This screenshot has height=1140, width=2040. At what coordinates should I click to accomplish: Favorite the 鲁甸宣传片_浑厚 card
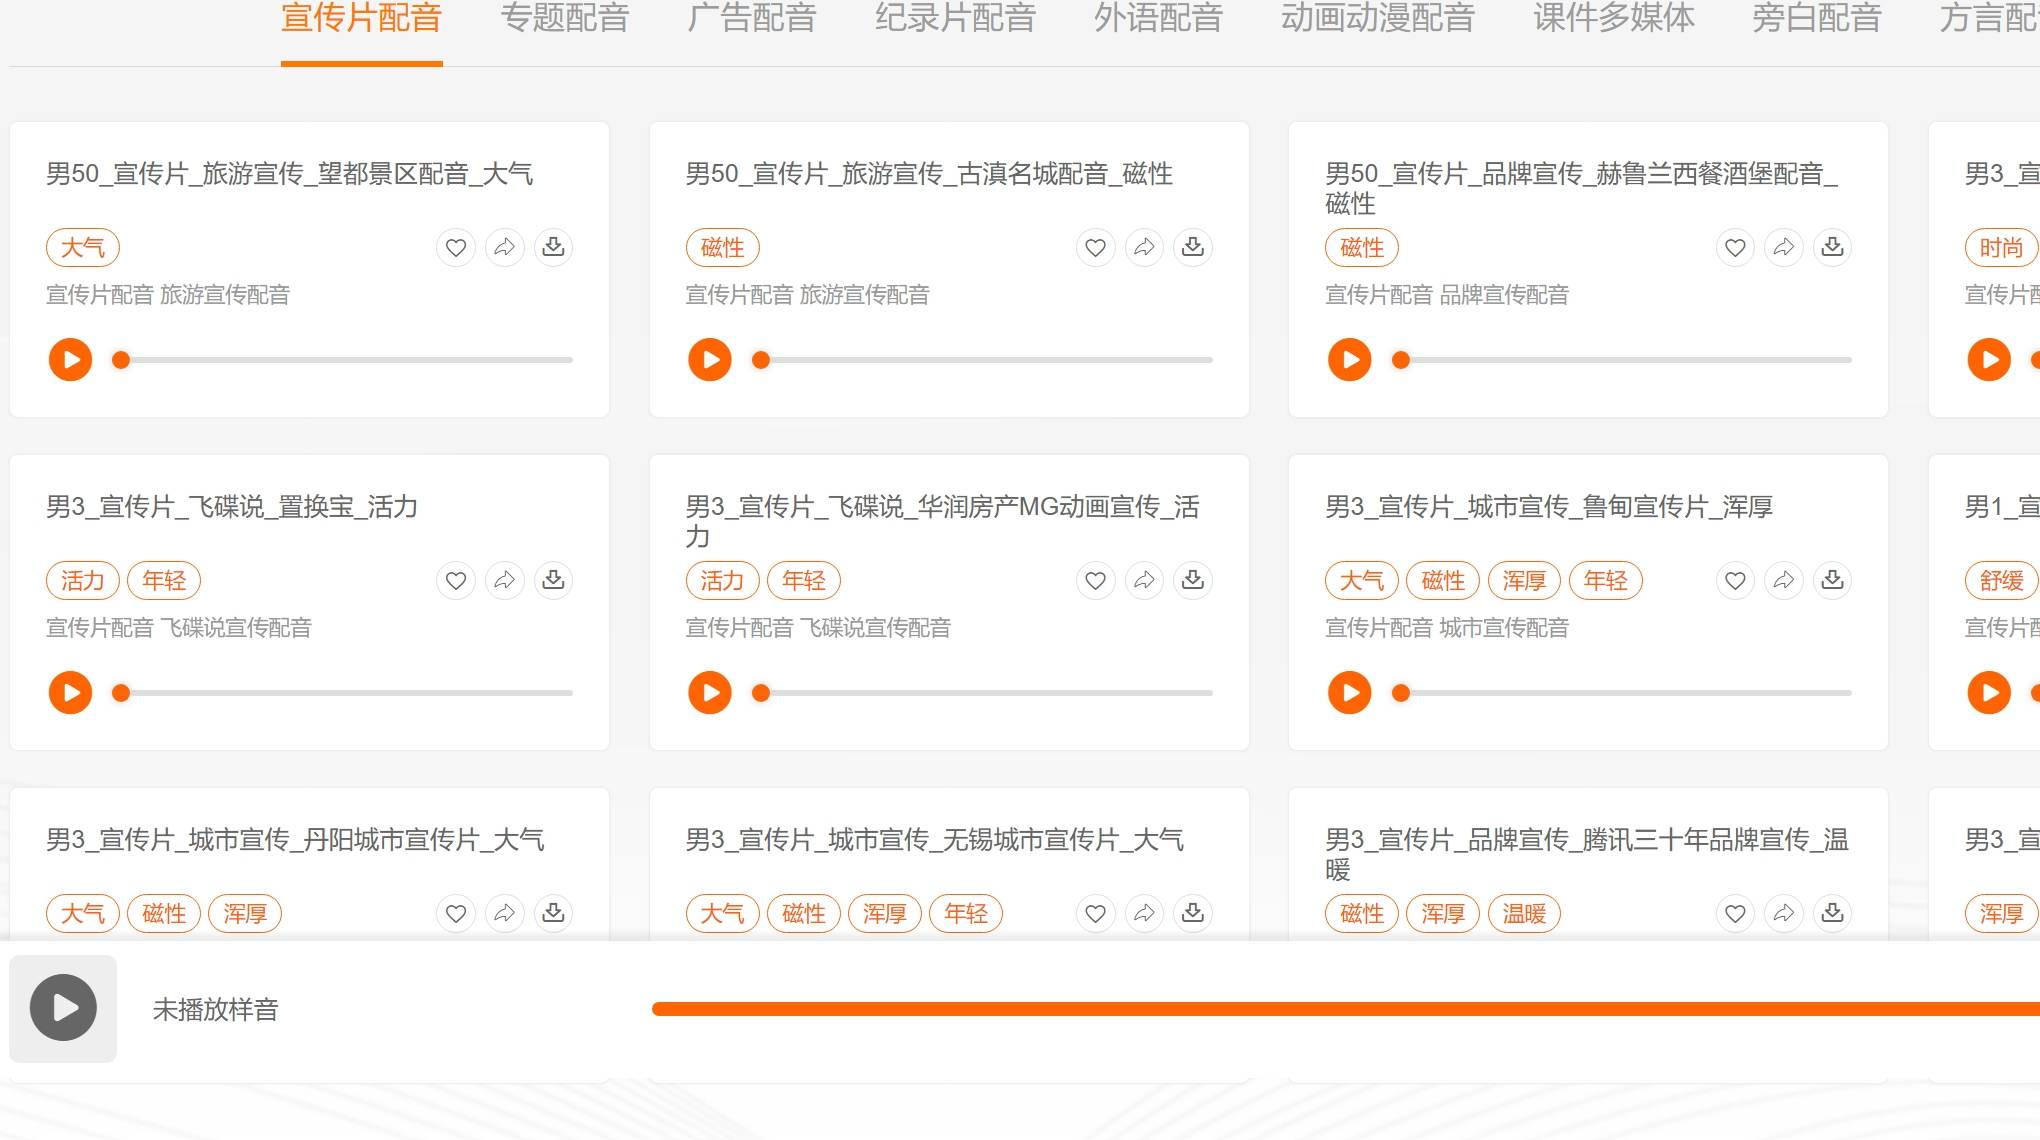1736,580
